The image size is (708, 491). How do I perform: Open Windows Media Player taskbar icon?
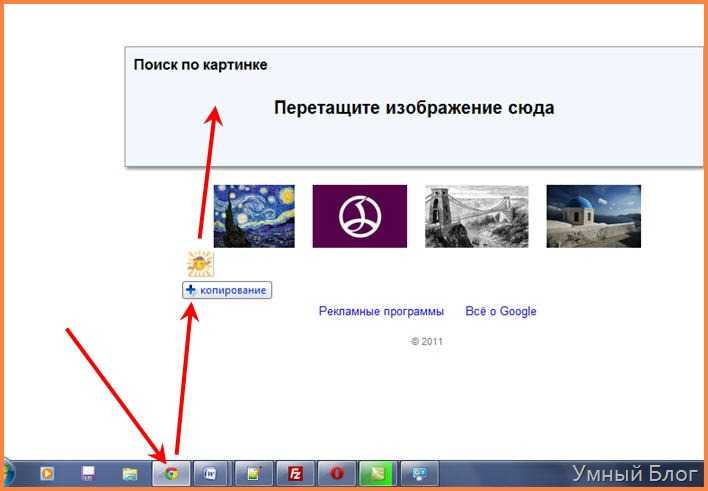pos(47,473)
